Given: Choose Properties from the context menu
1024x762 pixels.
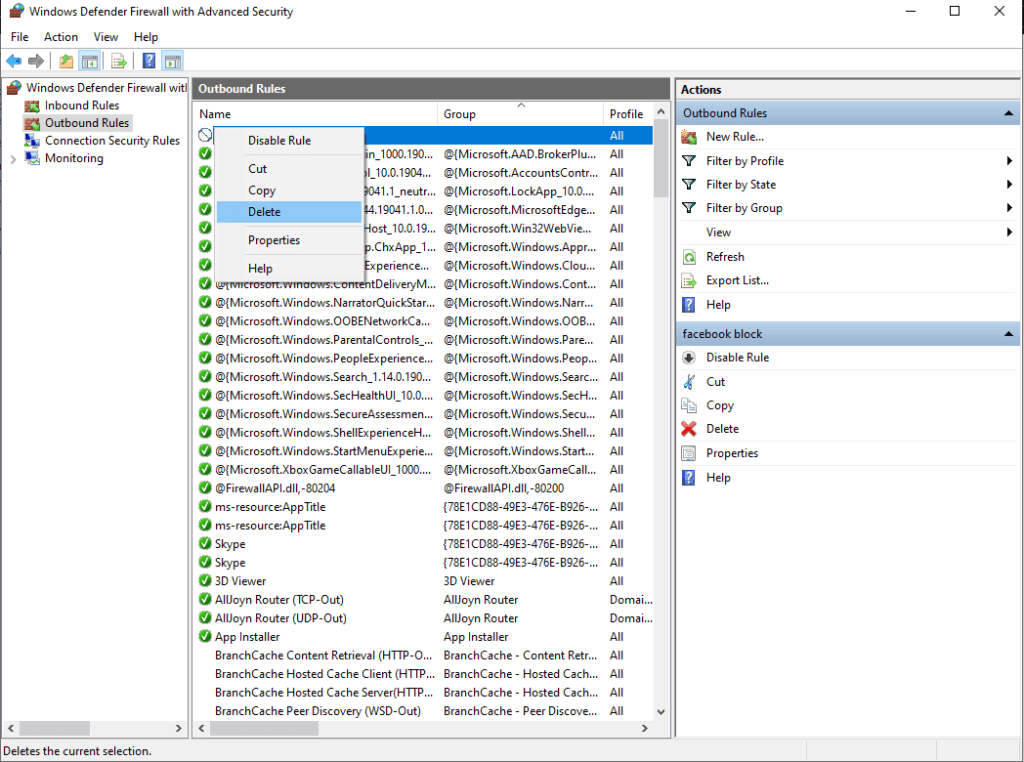Looking at the screenshot, I should pyautogui.click(x=289, y=240).
